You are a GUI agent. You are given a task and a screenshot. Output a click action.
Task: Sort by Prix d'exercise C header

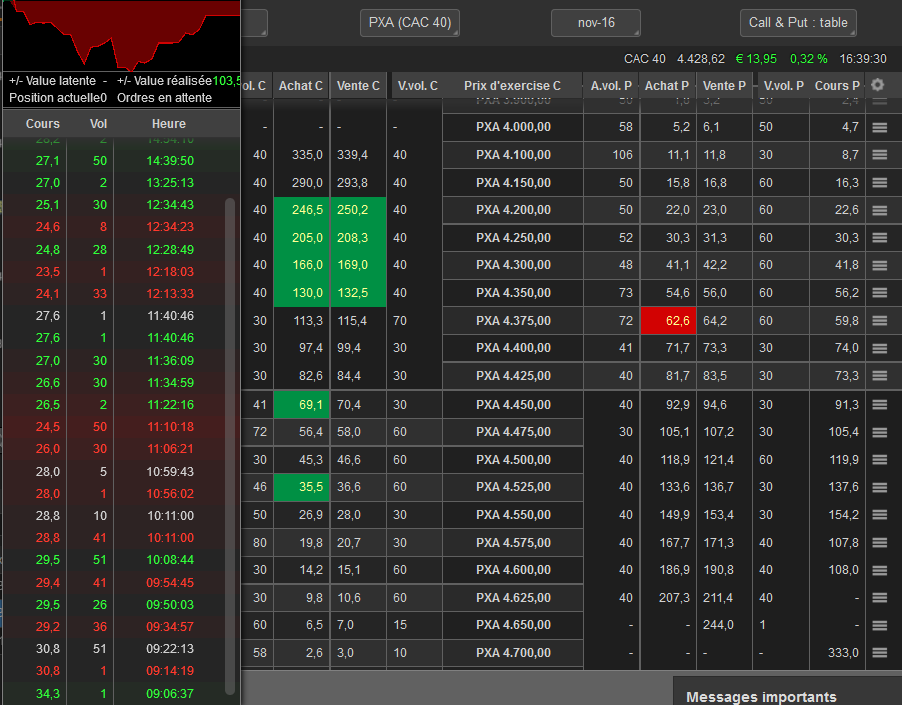[513, 86]
